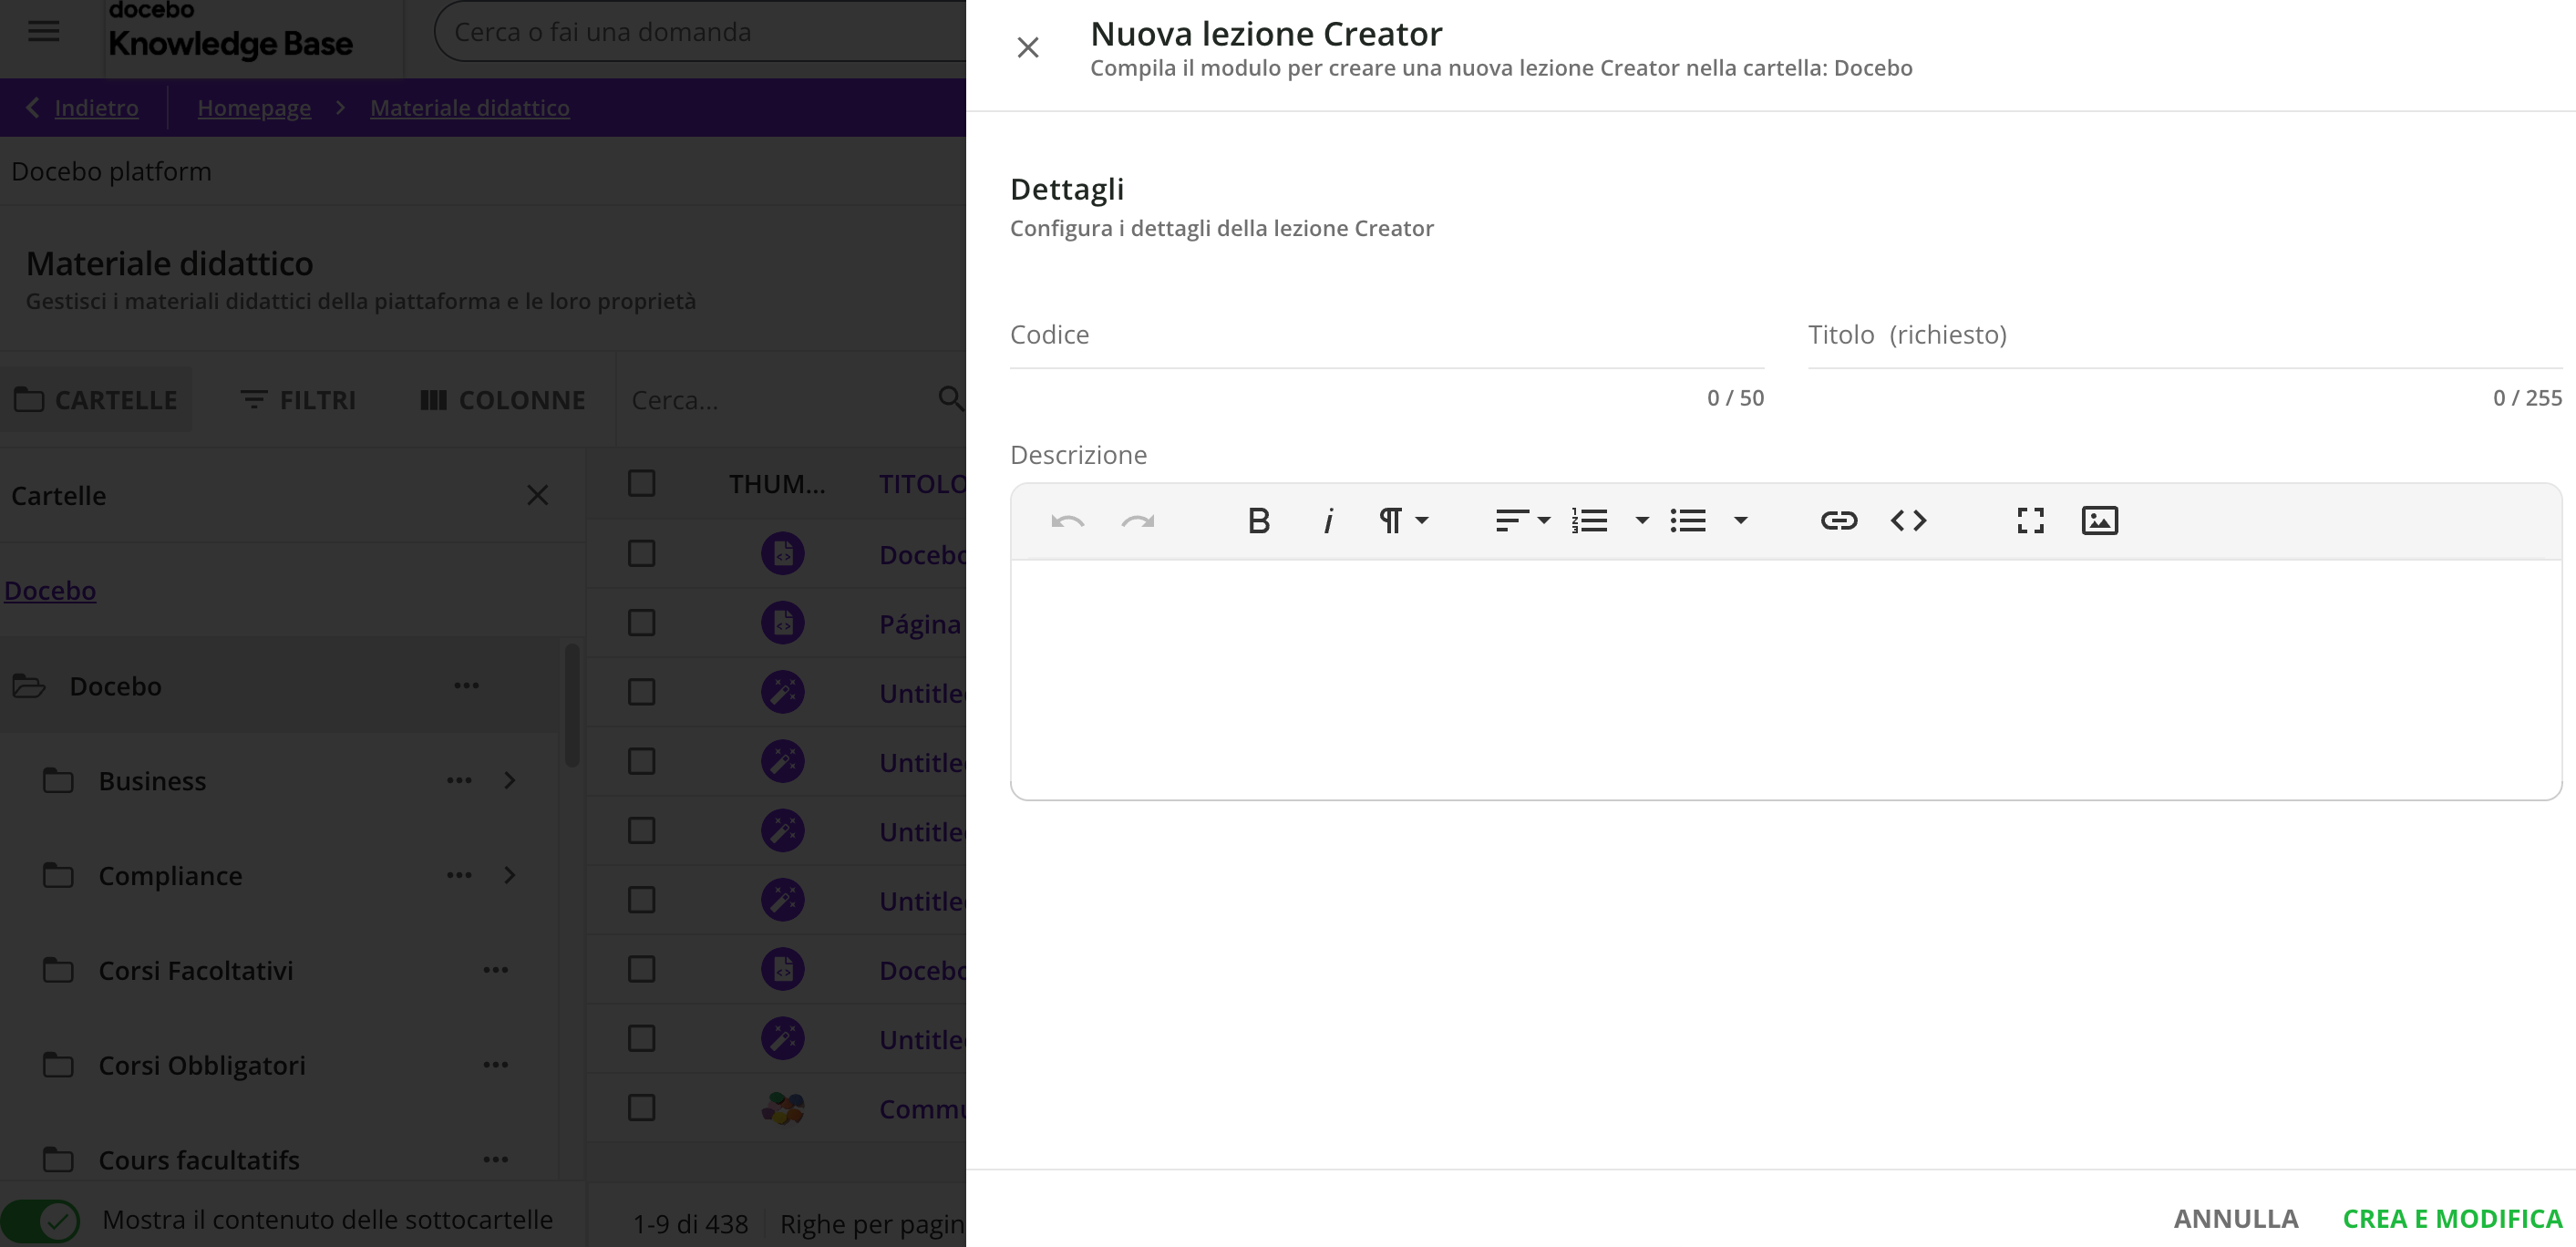The width and height of the screenshot is (2576, 1247).
Task: Open code view in description editor
Action: click(1908, 521)
